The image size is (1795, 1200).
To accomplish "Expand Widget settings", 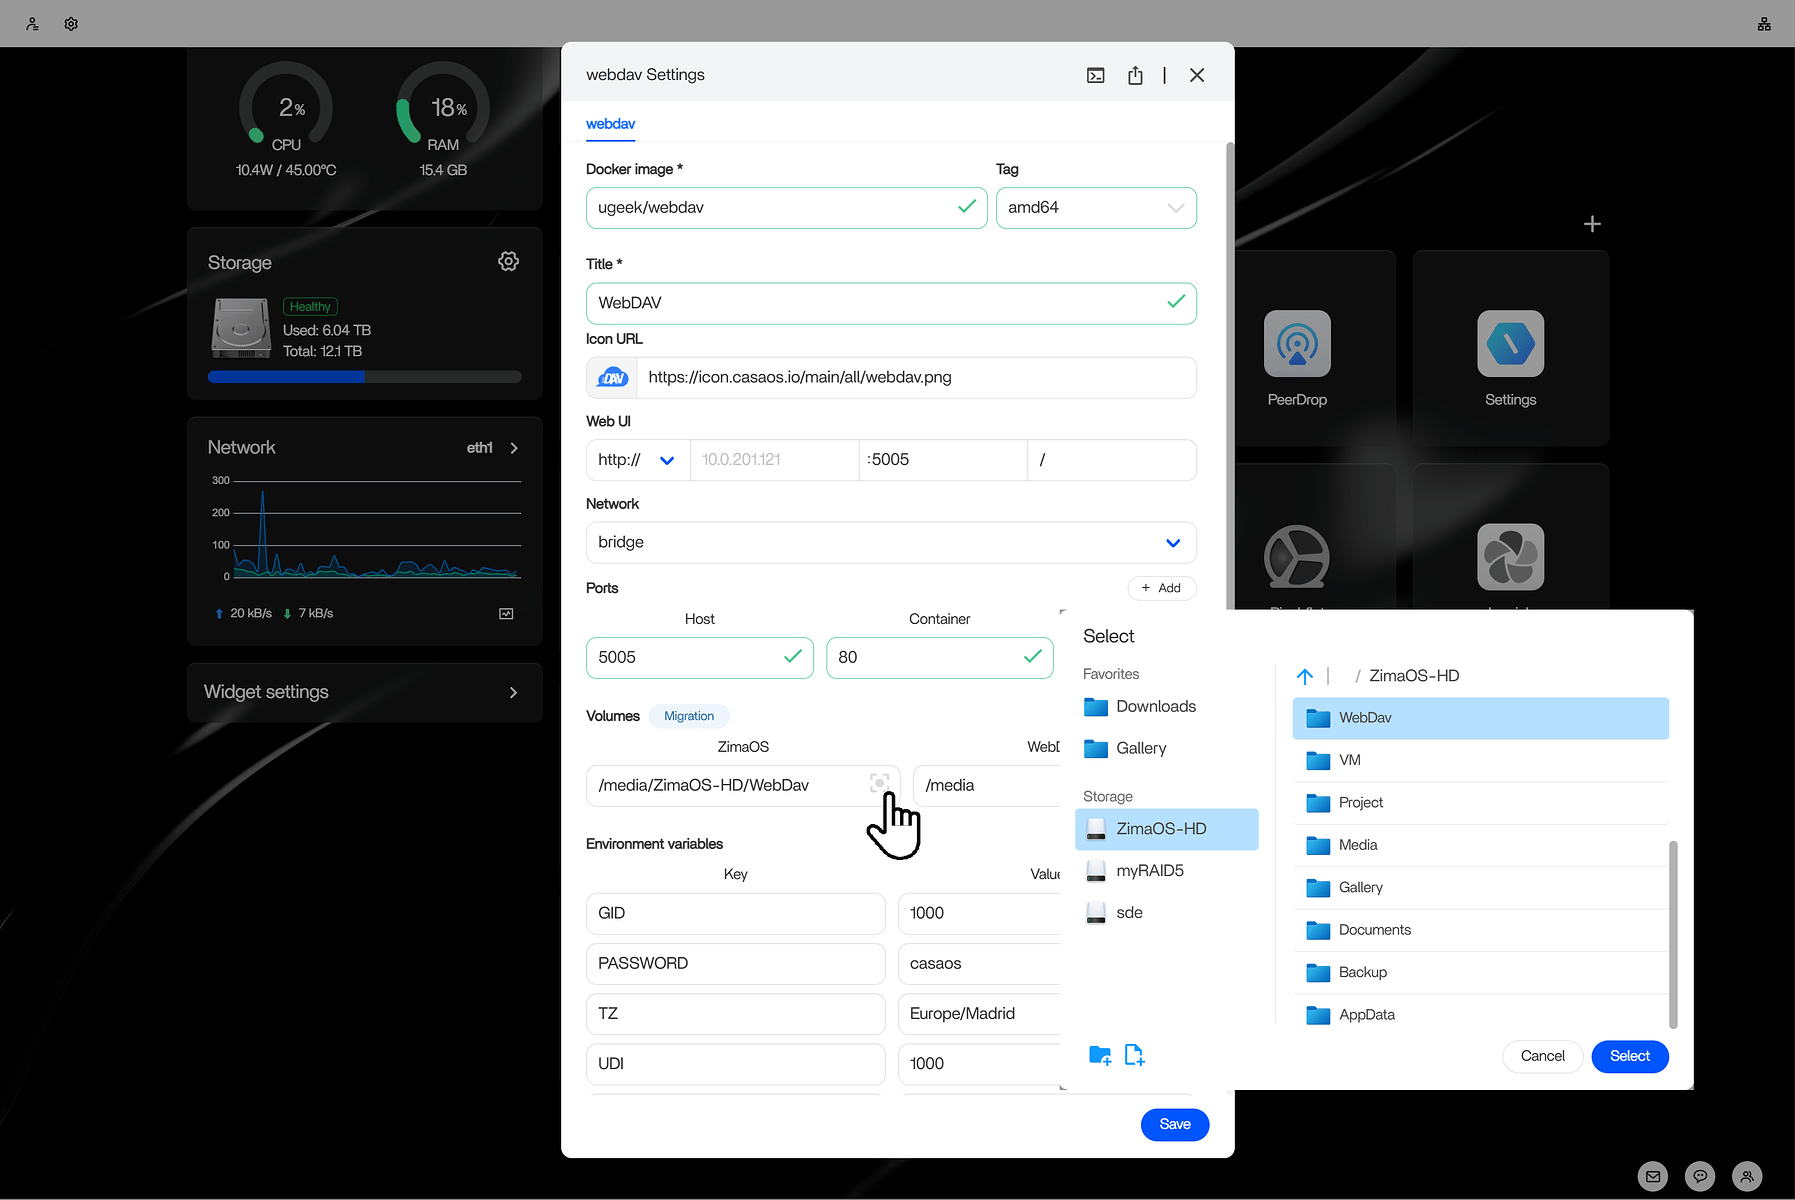I will pyautogui.click(x=364, y=692).
